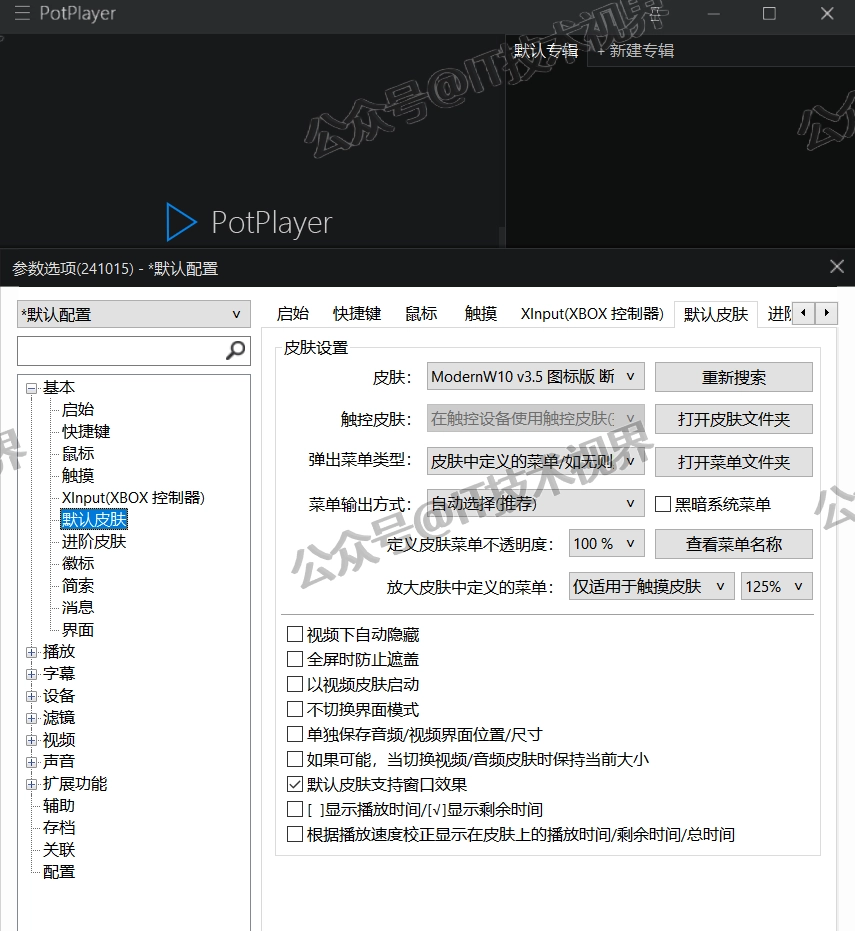Enable 黑暗系统菜单 checkbox

663,504
